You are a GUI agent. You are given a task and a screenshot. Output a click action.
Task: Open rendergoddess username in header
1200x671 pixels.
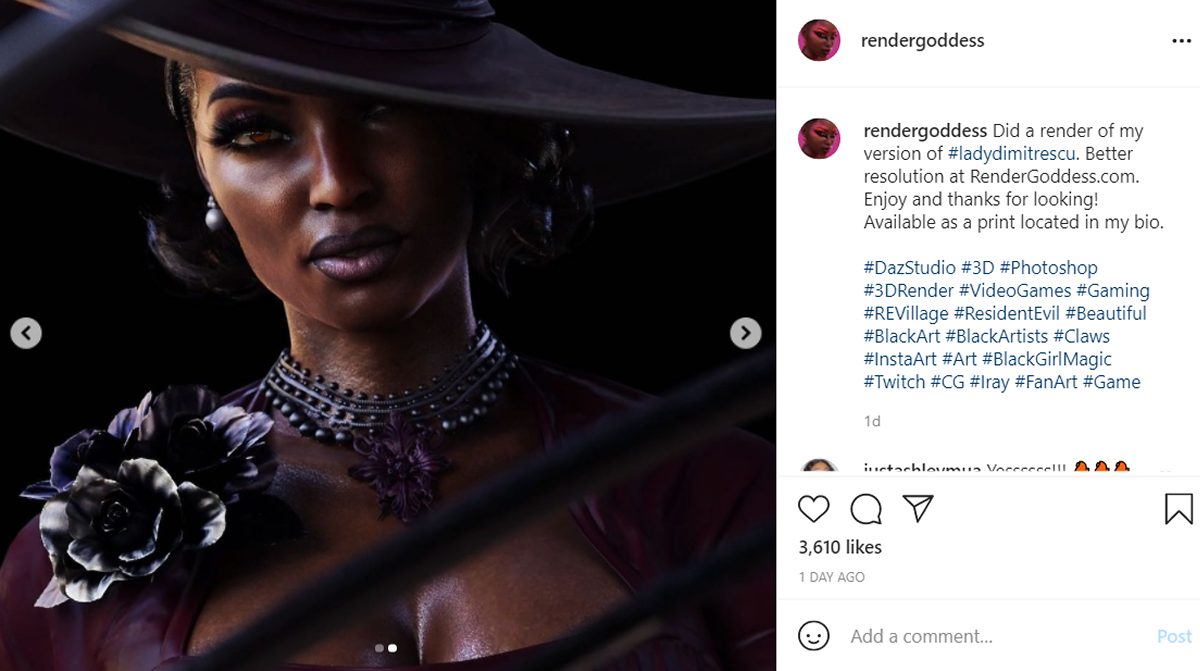coord(922,41)
